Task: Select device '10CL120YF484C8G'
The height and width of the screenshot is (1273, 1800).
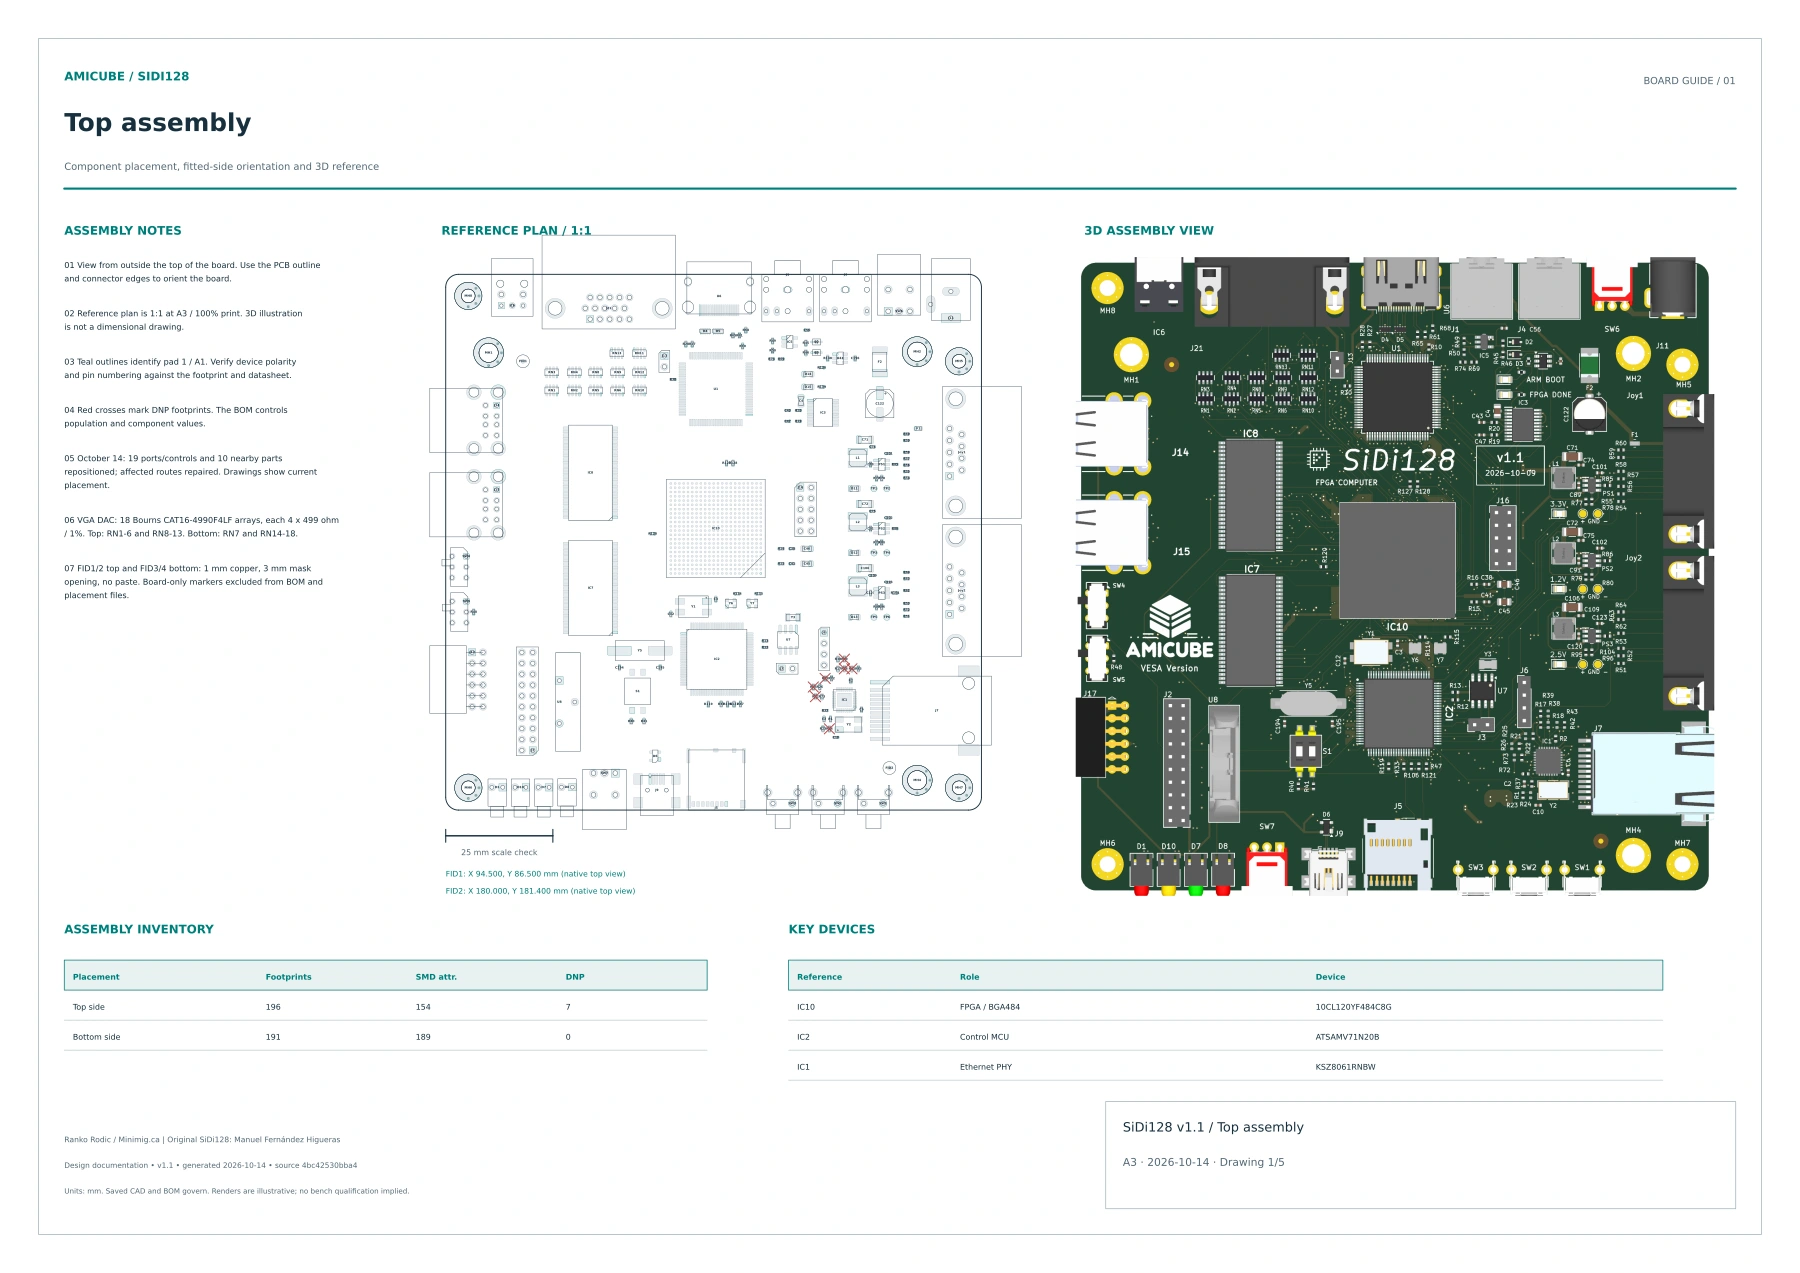Action: click(x=1353, y=1007)
